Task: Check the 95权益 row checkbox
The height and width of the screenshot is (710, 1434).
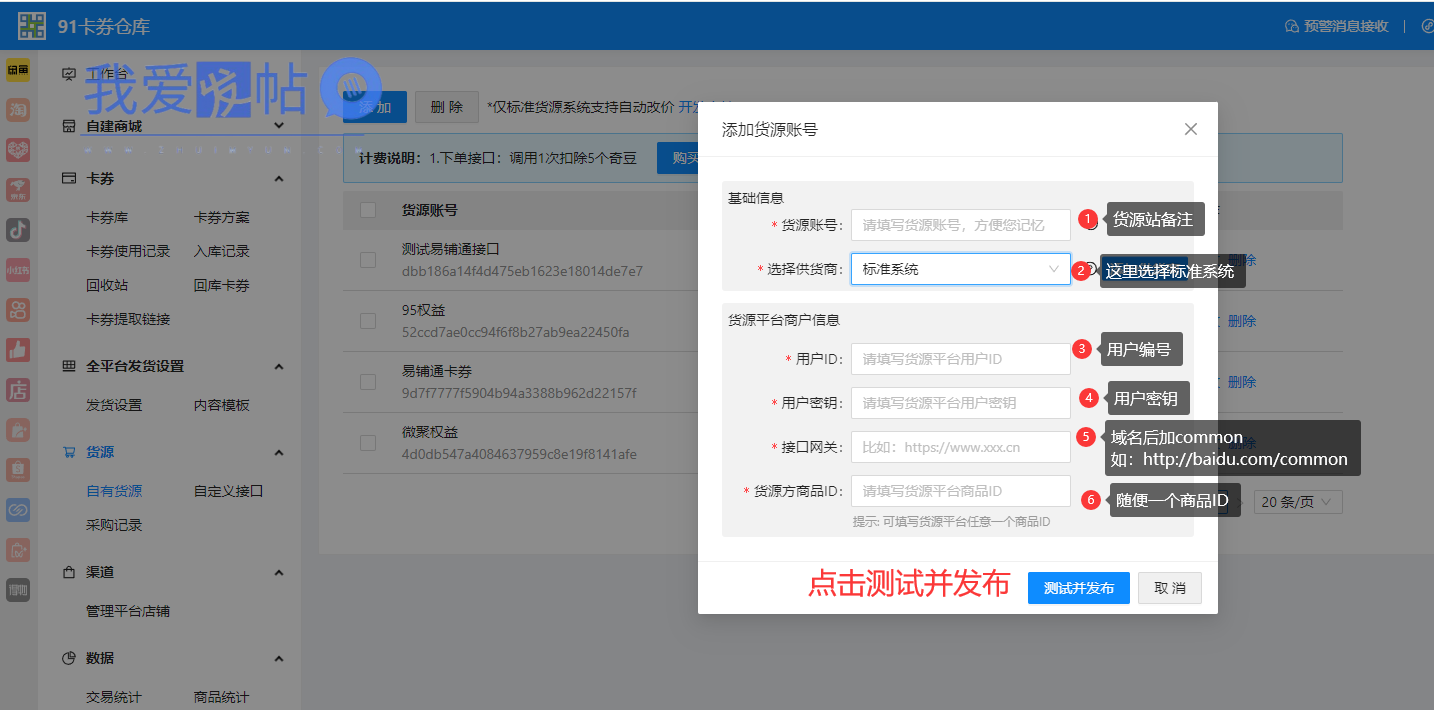Action: 368,321
